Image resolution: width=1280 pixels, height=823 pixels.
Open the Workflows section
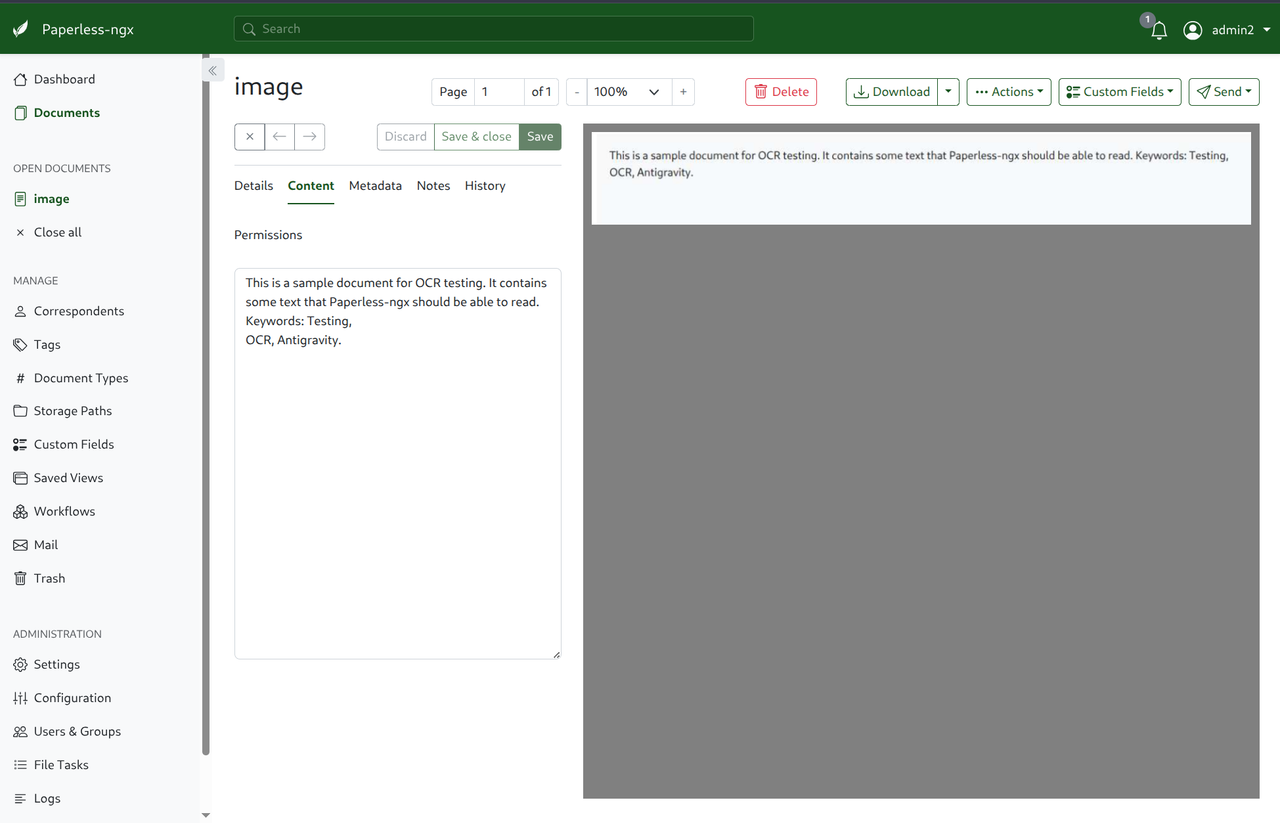pos(64,511)
